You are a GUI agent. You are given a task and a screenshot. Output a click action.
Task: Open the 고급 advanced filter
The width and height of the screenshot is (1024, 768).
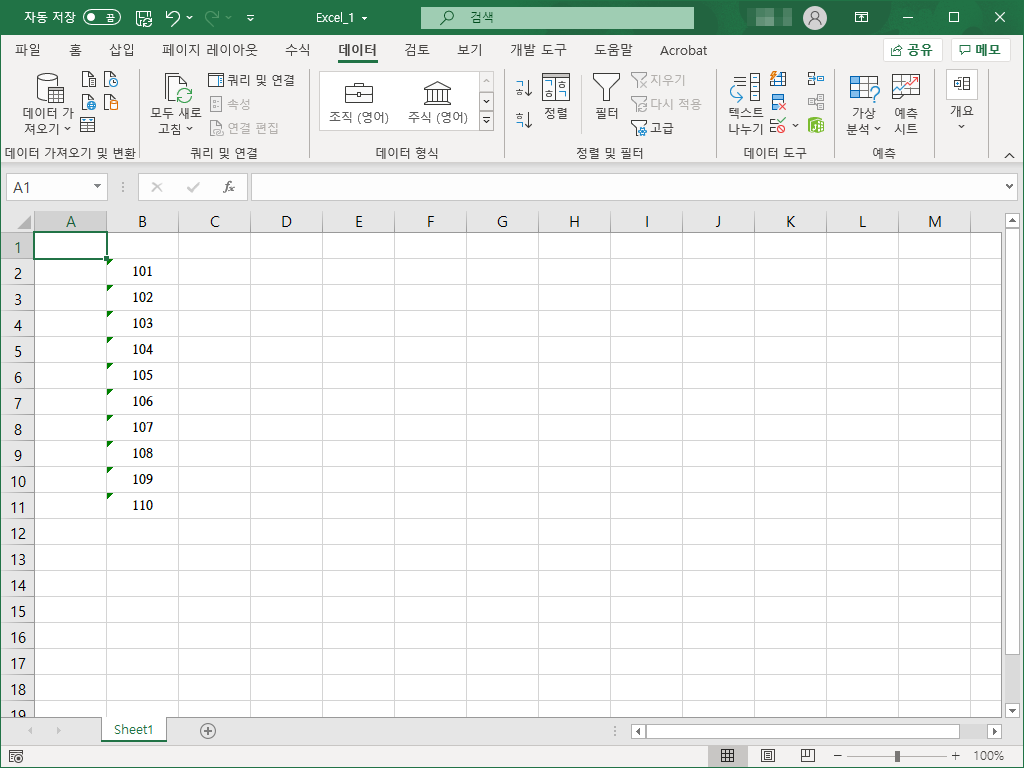pos(652,127)
